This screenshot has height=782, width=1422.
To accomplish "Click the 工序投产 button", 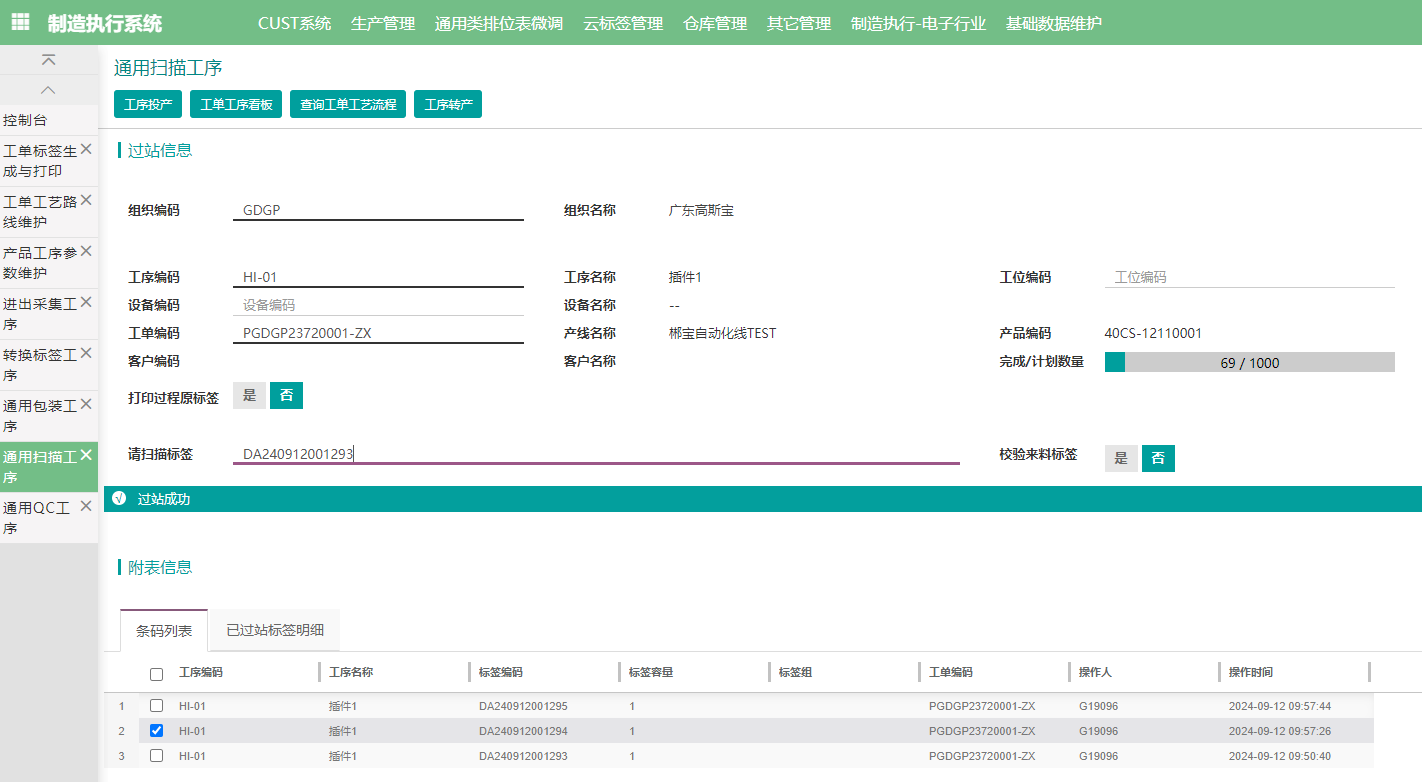I will pos(148,104).
